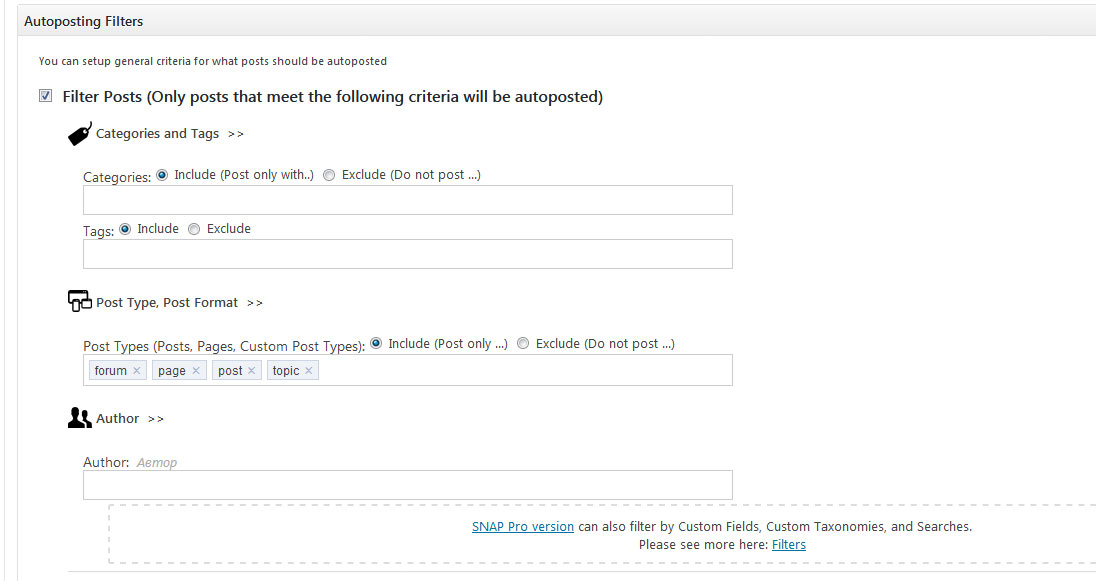1096x581 pixels.
Task: Select Include radio for Tags
Action: [x=125, y=229]
